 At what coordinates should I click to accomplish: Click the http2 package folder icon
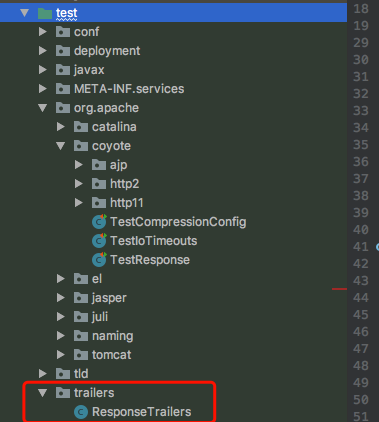click(x=99, y=184)
